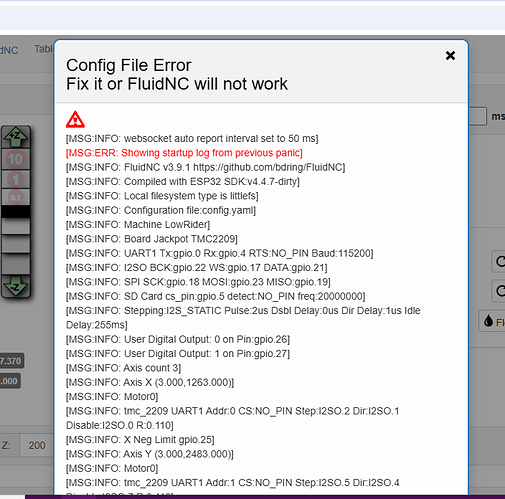The width and height of the screenshot is (505, 499).
Task: Click the topmost circular arrow button
Action: [499, 262]
